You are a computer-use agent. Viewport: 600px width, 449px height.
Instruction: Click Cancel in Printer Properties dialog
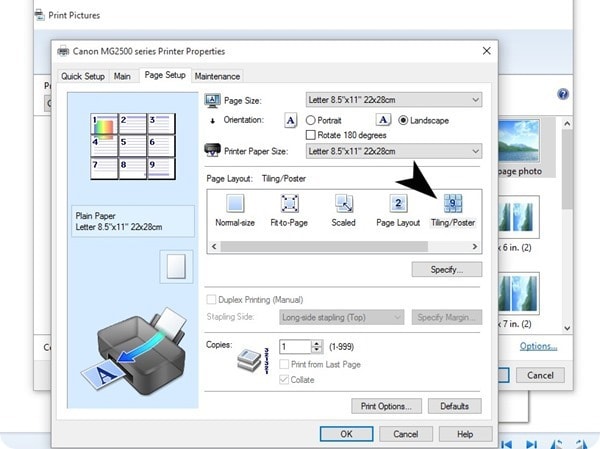click(406, 434)
